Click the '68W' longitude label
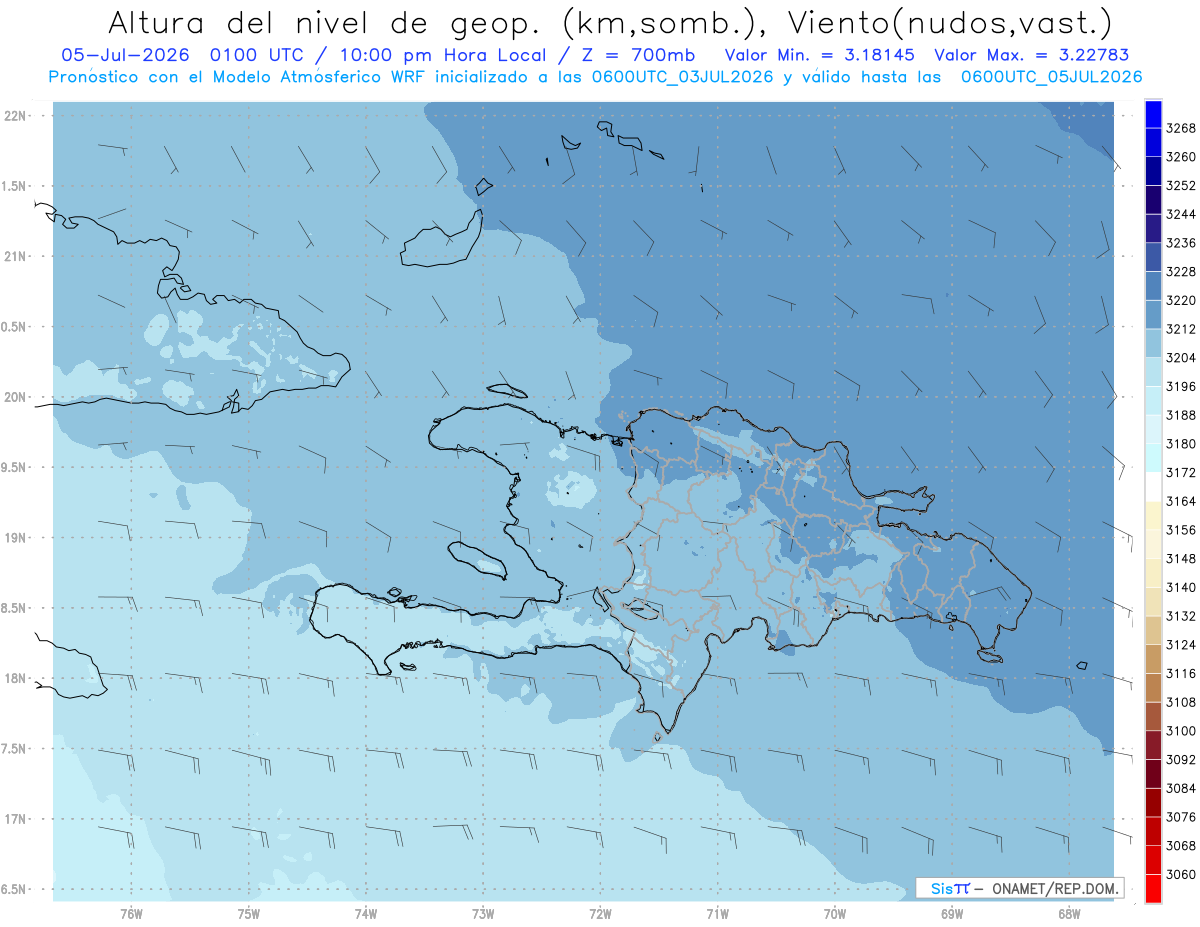Screen dimensions: 1200x927 1069,913
